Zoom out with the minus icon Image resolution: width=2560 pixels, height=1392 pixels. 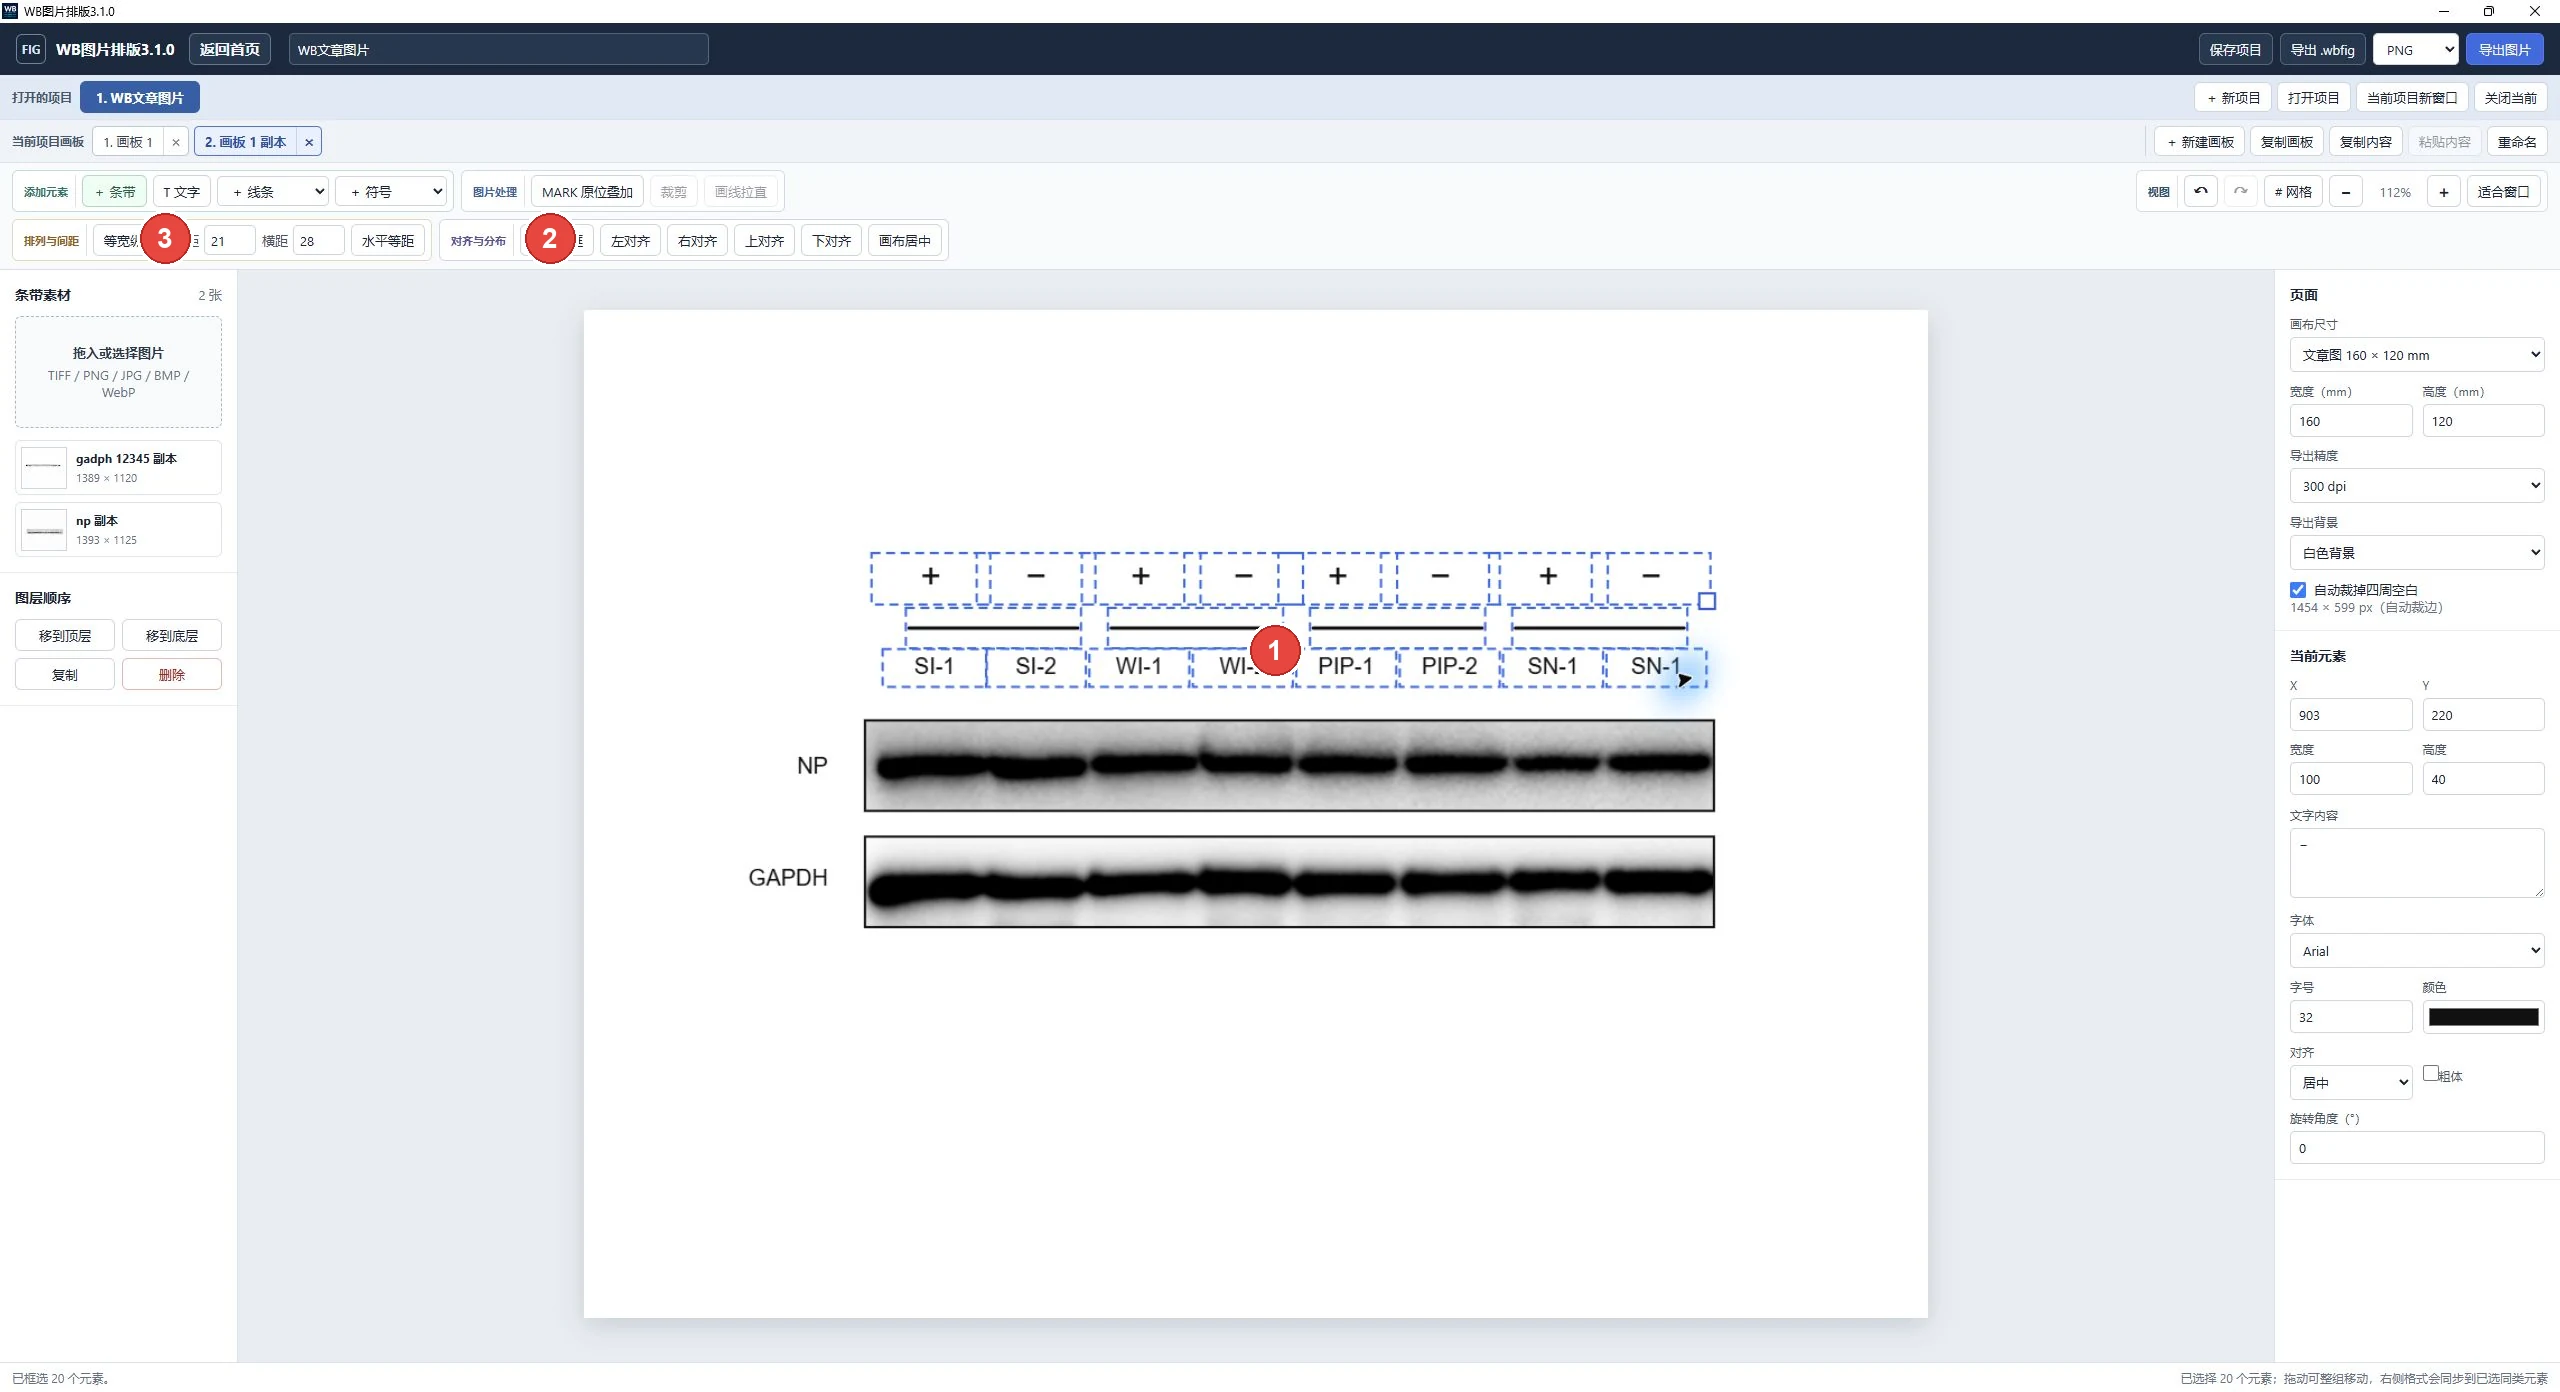(2346, 192)
